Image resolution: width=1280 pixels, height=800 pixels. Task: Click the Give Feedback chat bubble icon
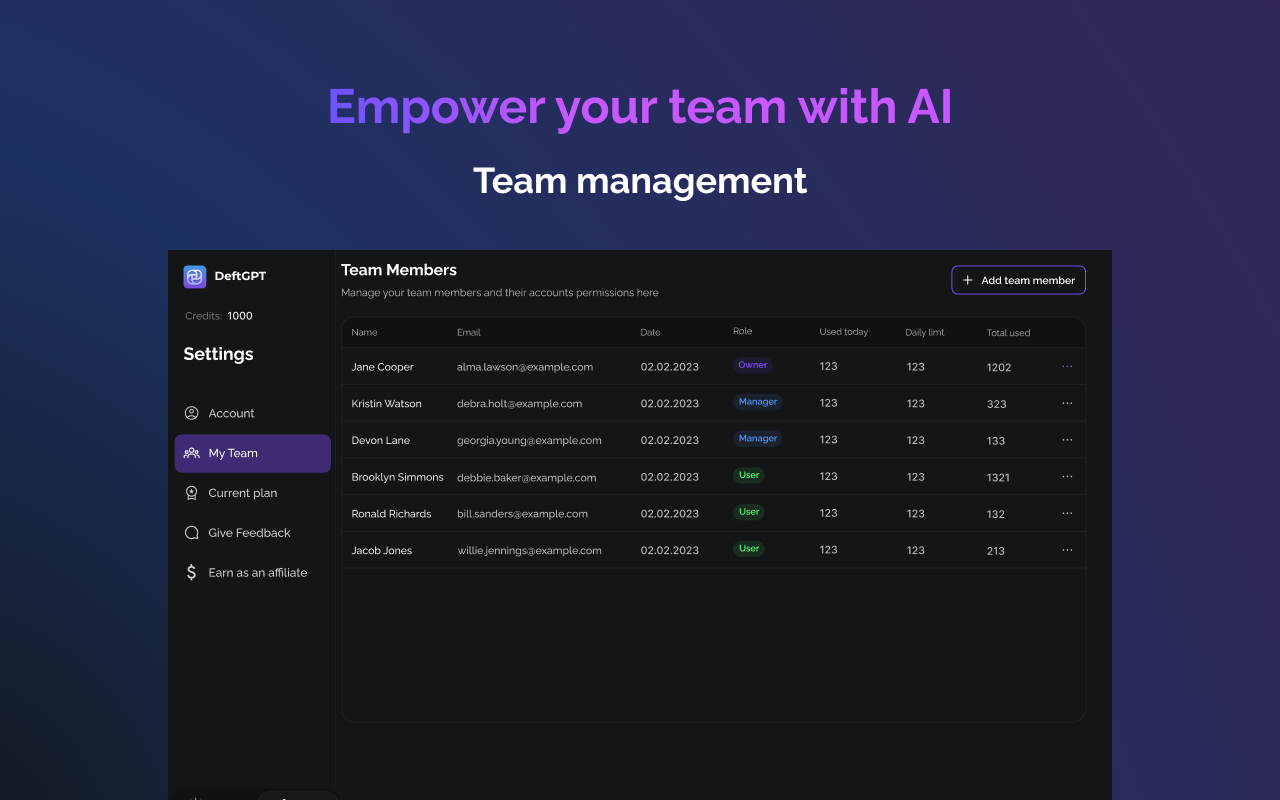coord(191,532)
